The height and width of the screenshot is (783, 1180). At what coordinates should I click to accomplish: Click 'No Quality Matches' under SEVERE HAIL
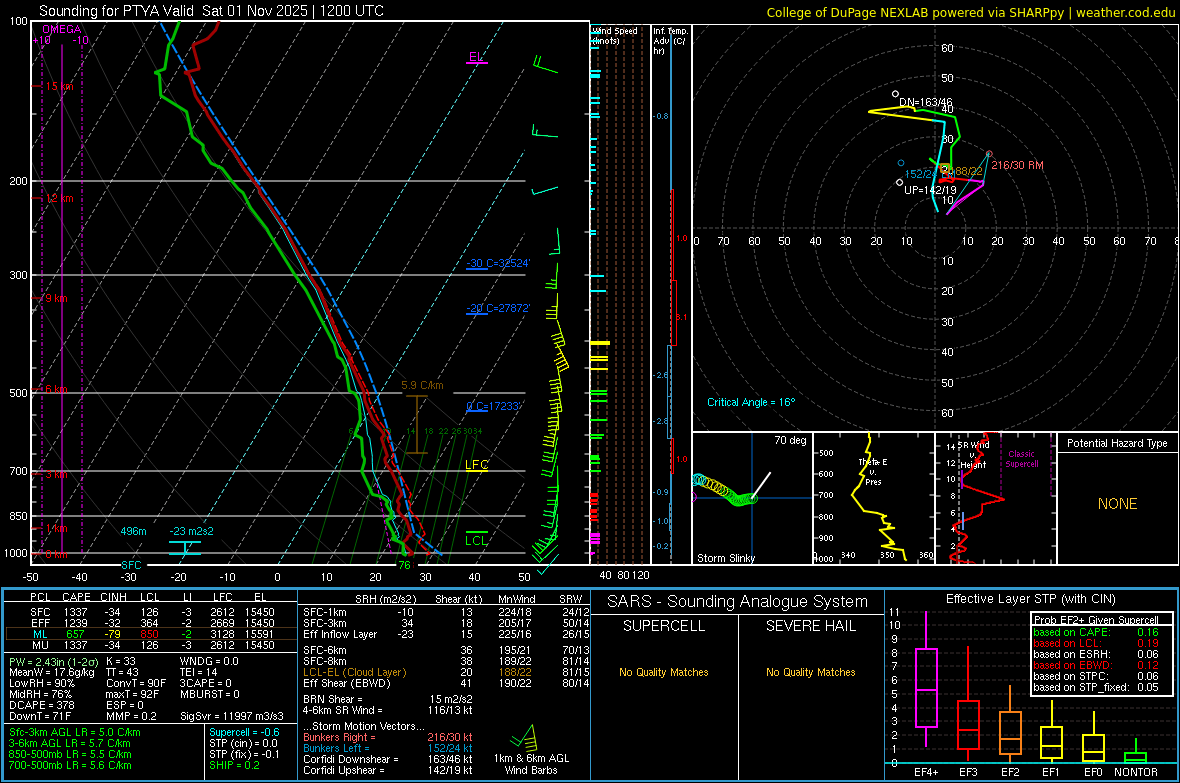coord(810,672)
